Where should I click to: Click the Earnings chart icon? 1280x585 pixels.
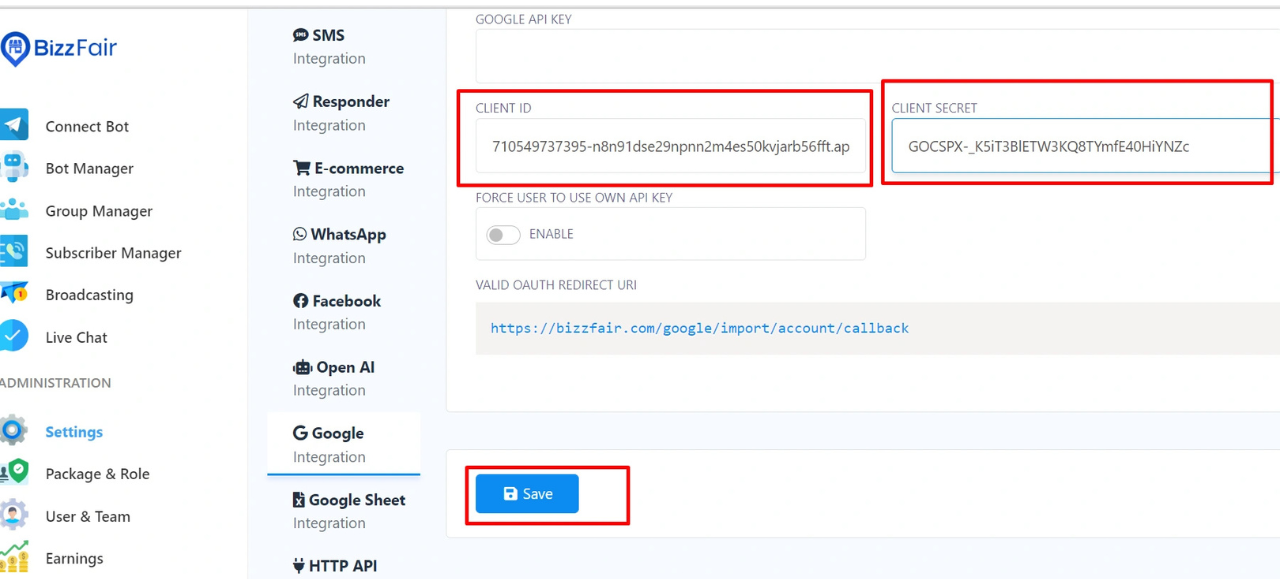pyautogui.click(x=13, y=557)
